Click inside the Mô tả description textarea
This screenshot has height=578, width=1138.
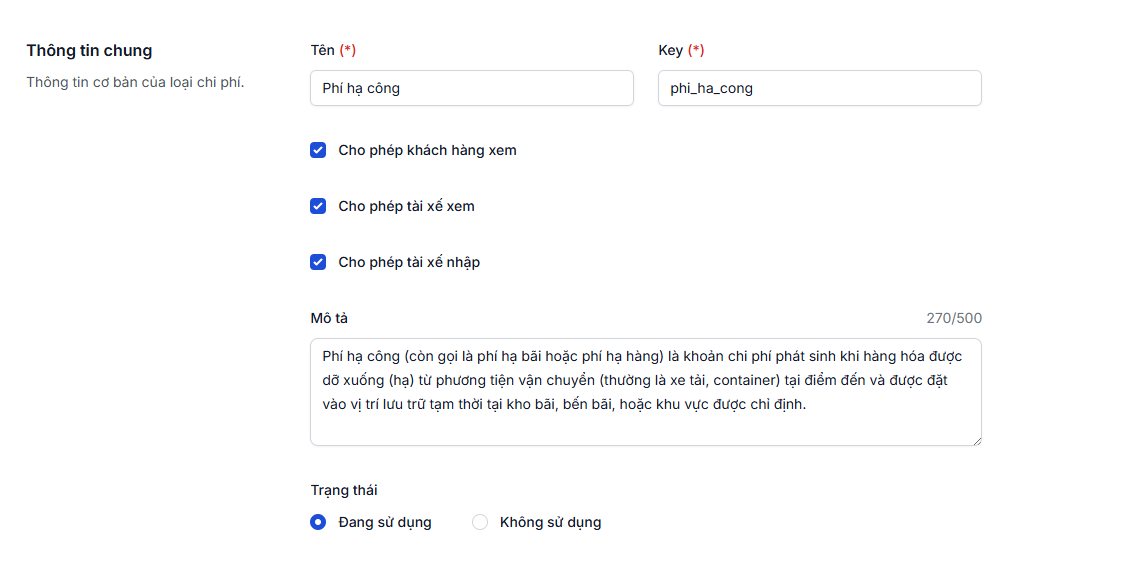click(645, 390)
